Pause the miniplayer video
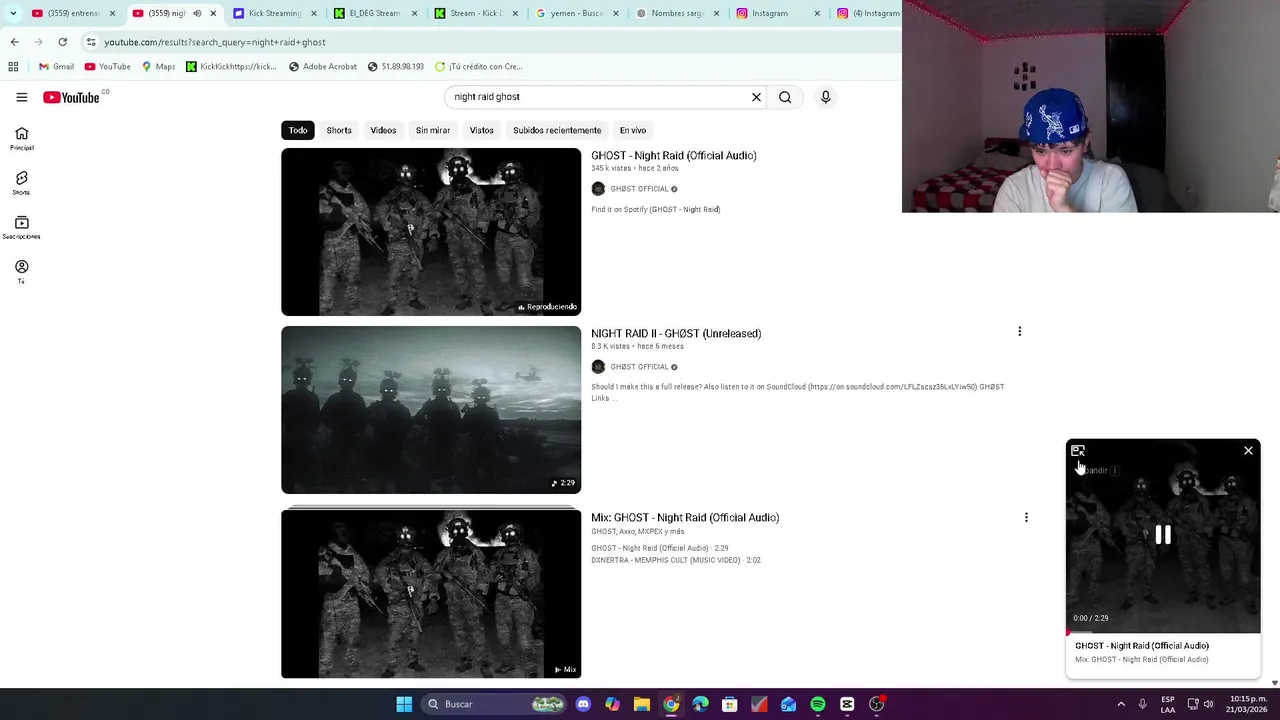The image size is (1280, 720). coord(1163,536)
